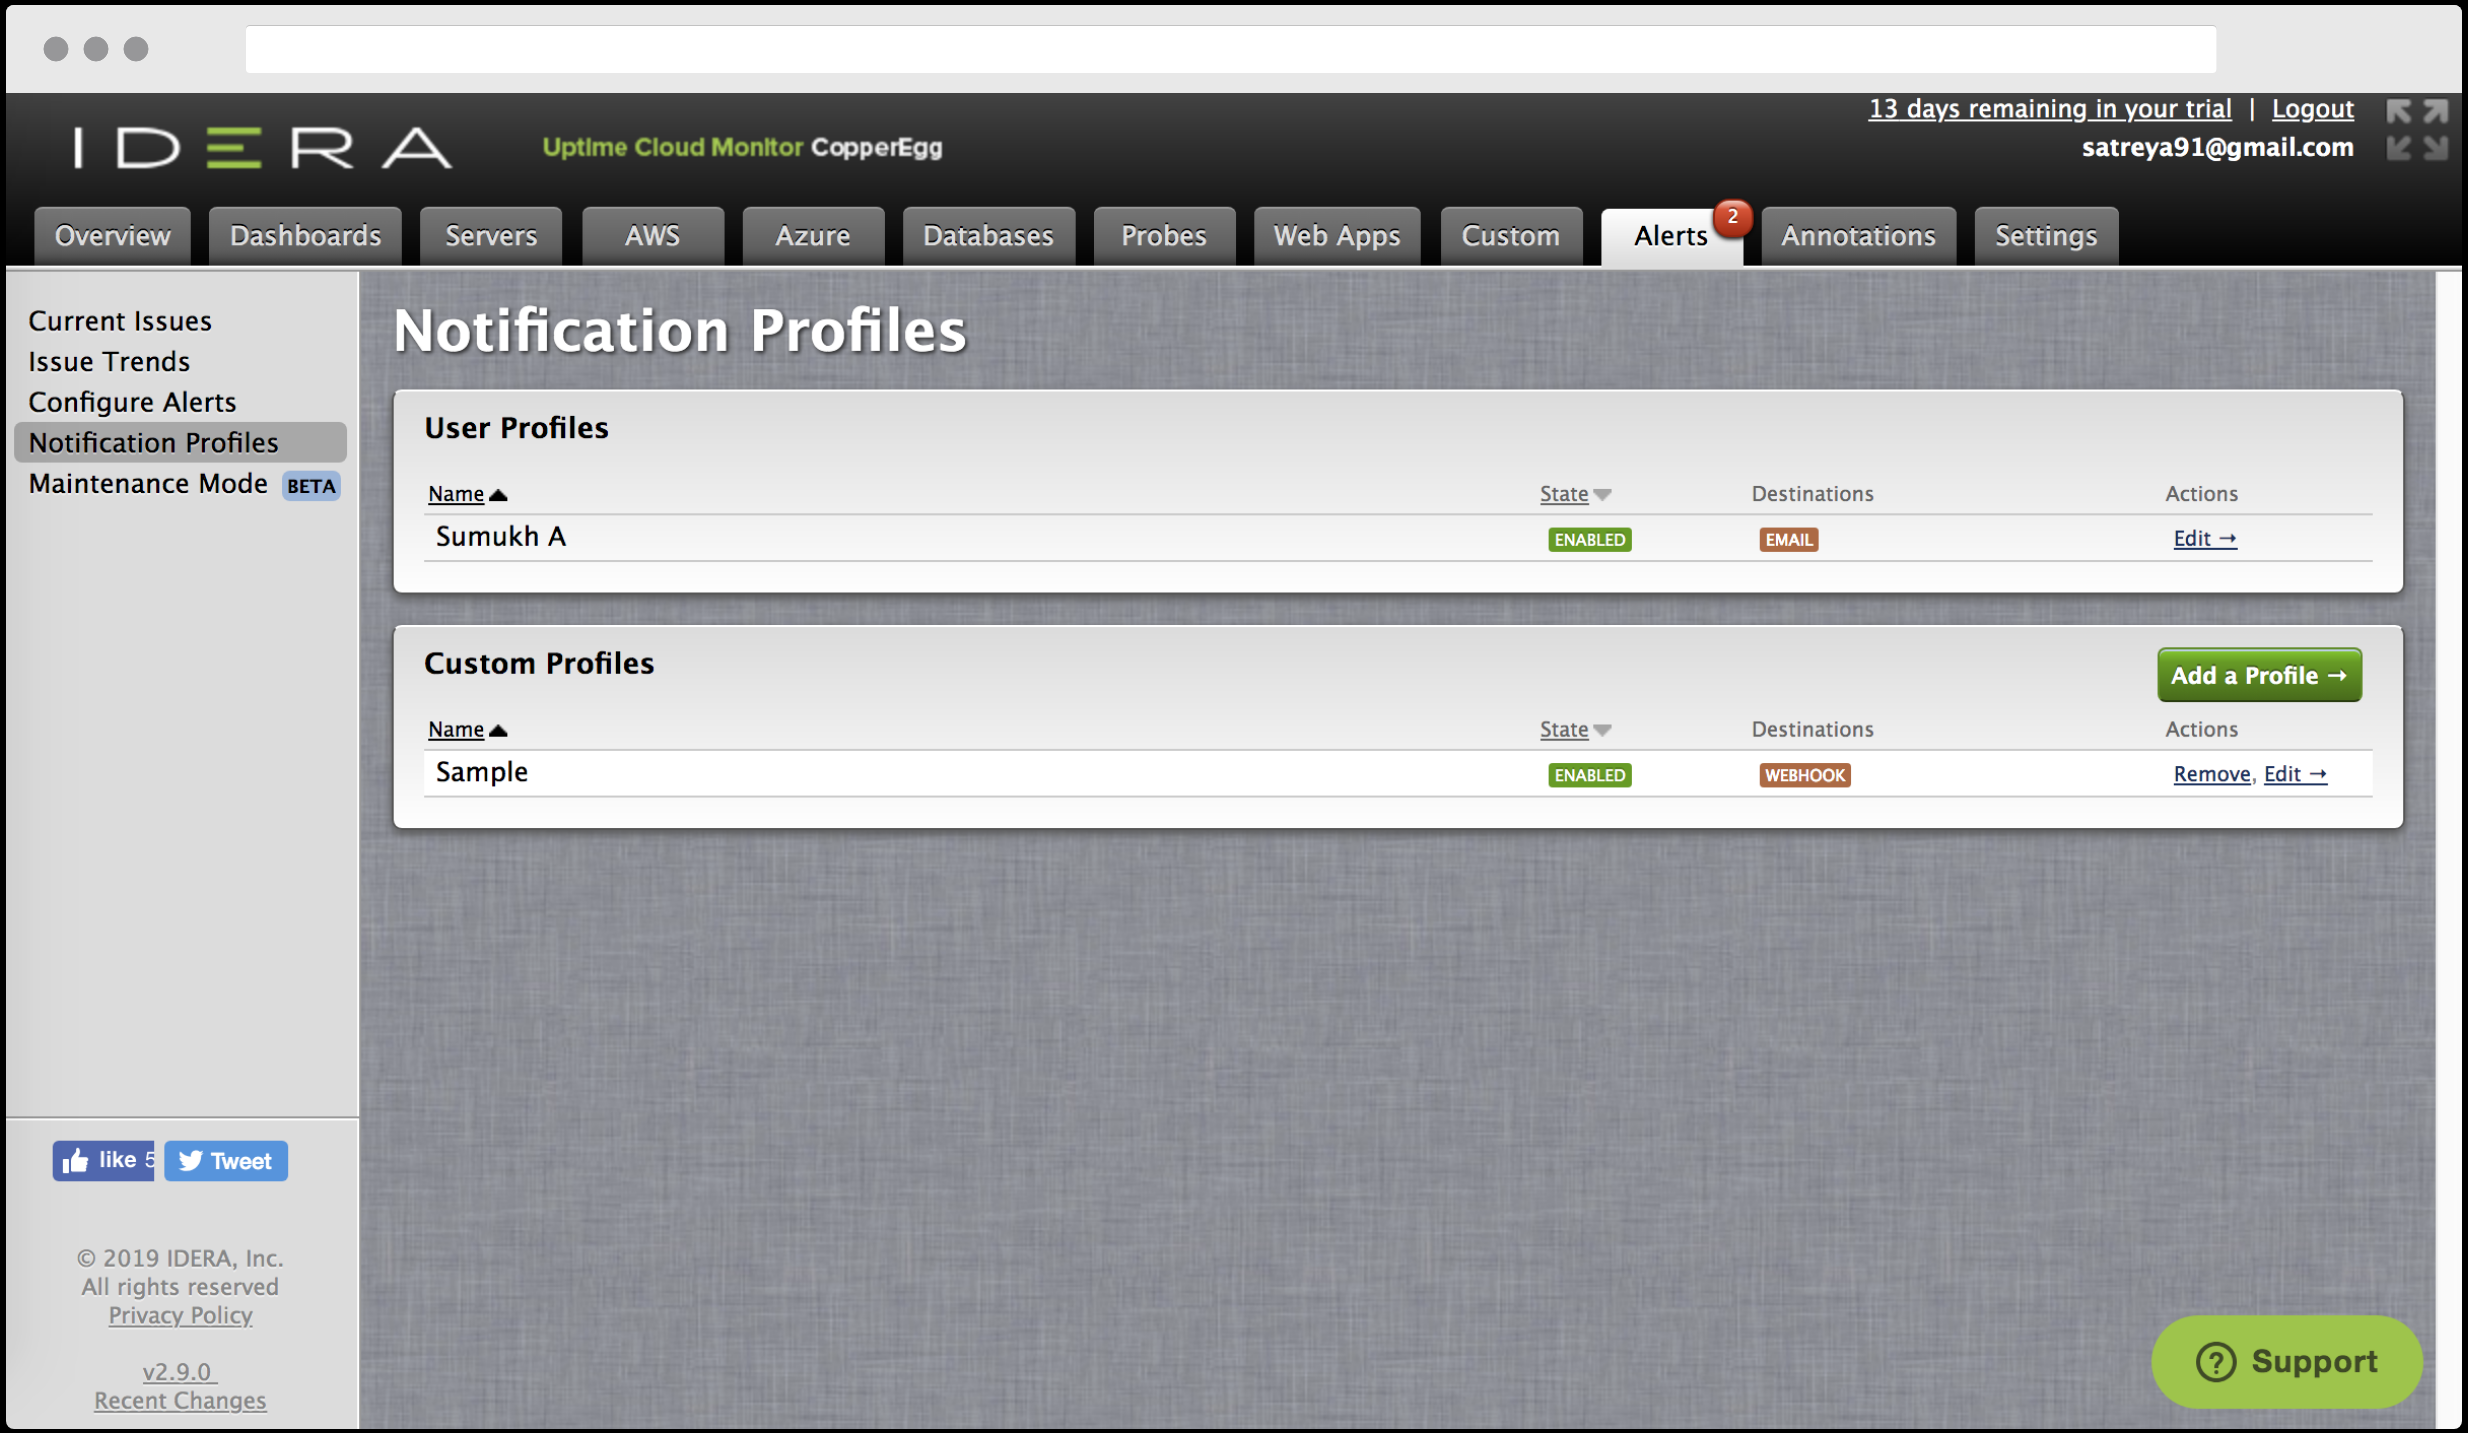Open the Support help widget
Screen dimensions: 2468x1433
2286,1361
